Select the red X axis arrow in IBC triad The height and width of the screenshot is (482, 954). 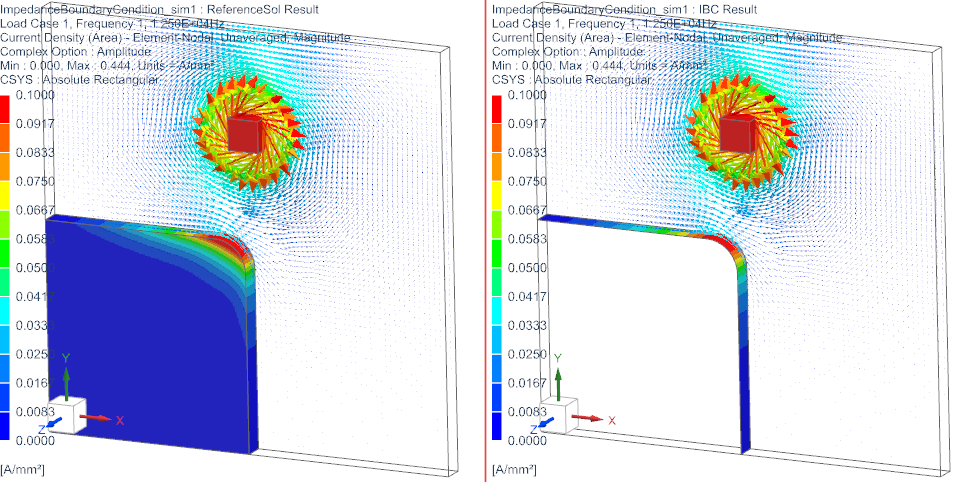(590, 417)
